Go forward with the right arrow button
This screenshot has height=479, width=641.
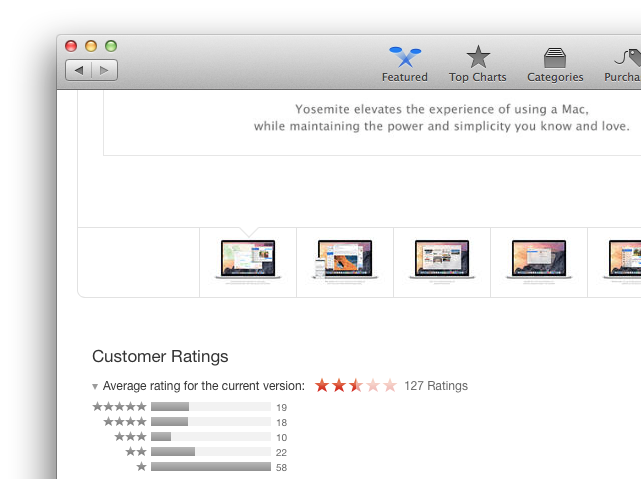click(105, 70)
